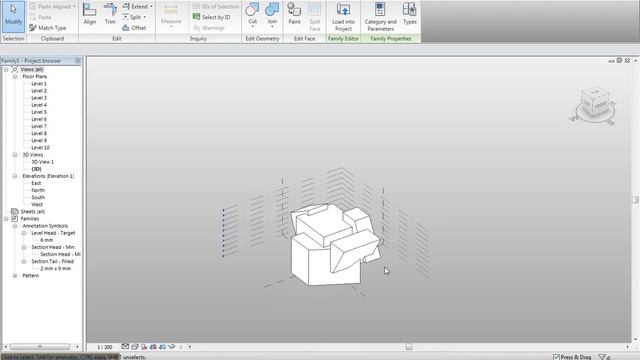
Task: Toggle Press & Drag checkbox
Action: (556, 357)
